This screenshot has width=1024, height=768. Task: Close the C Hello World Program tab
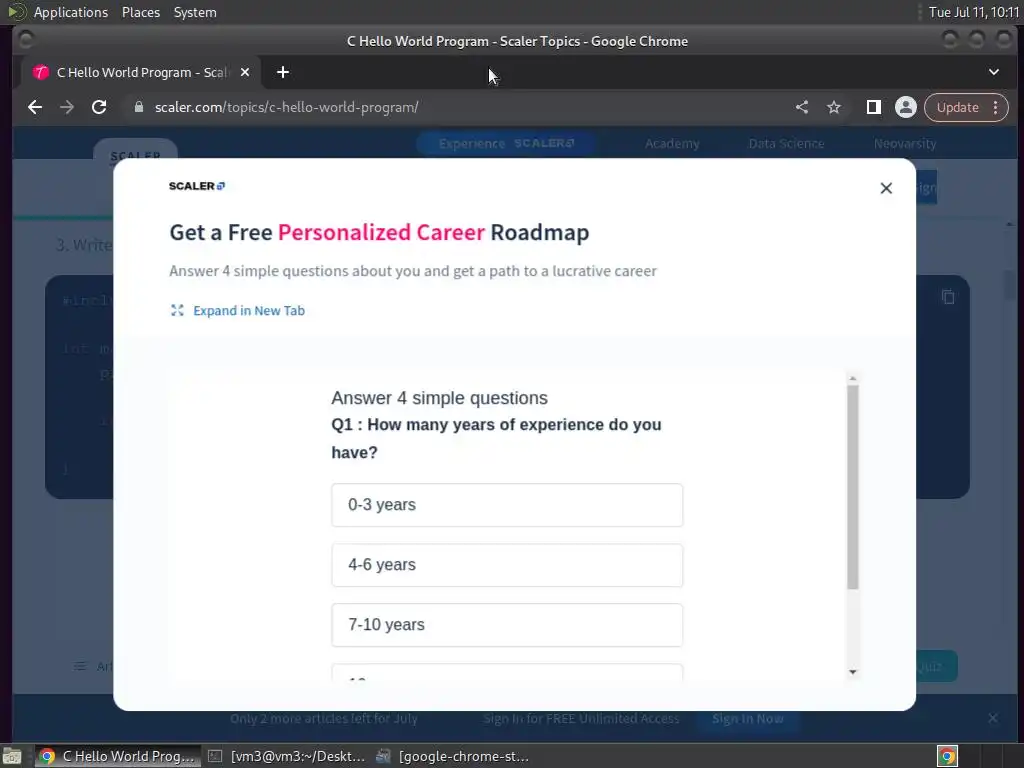click(245, 72)
